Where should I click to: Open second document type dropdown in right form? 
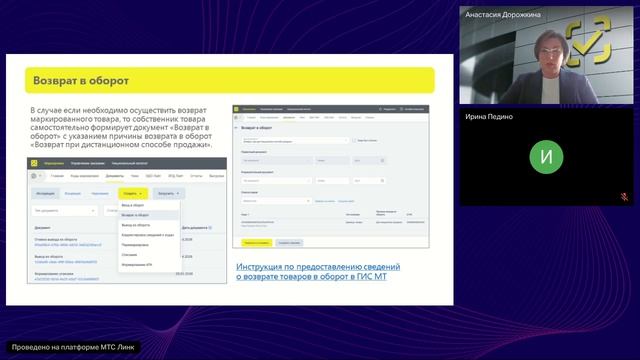pos(277,180)
